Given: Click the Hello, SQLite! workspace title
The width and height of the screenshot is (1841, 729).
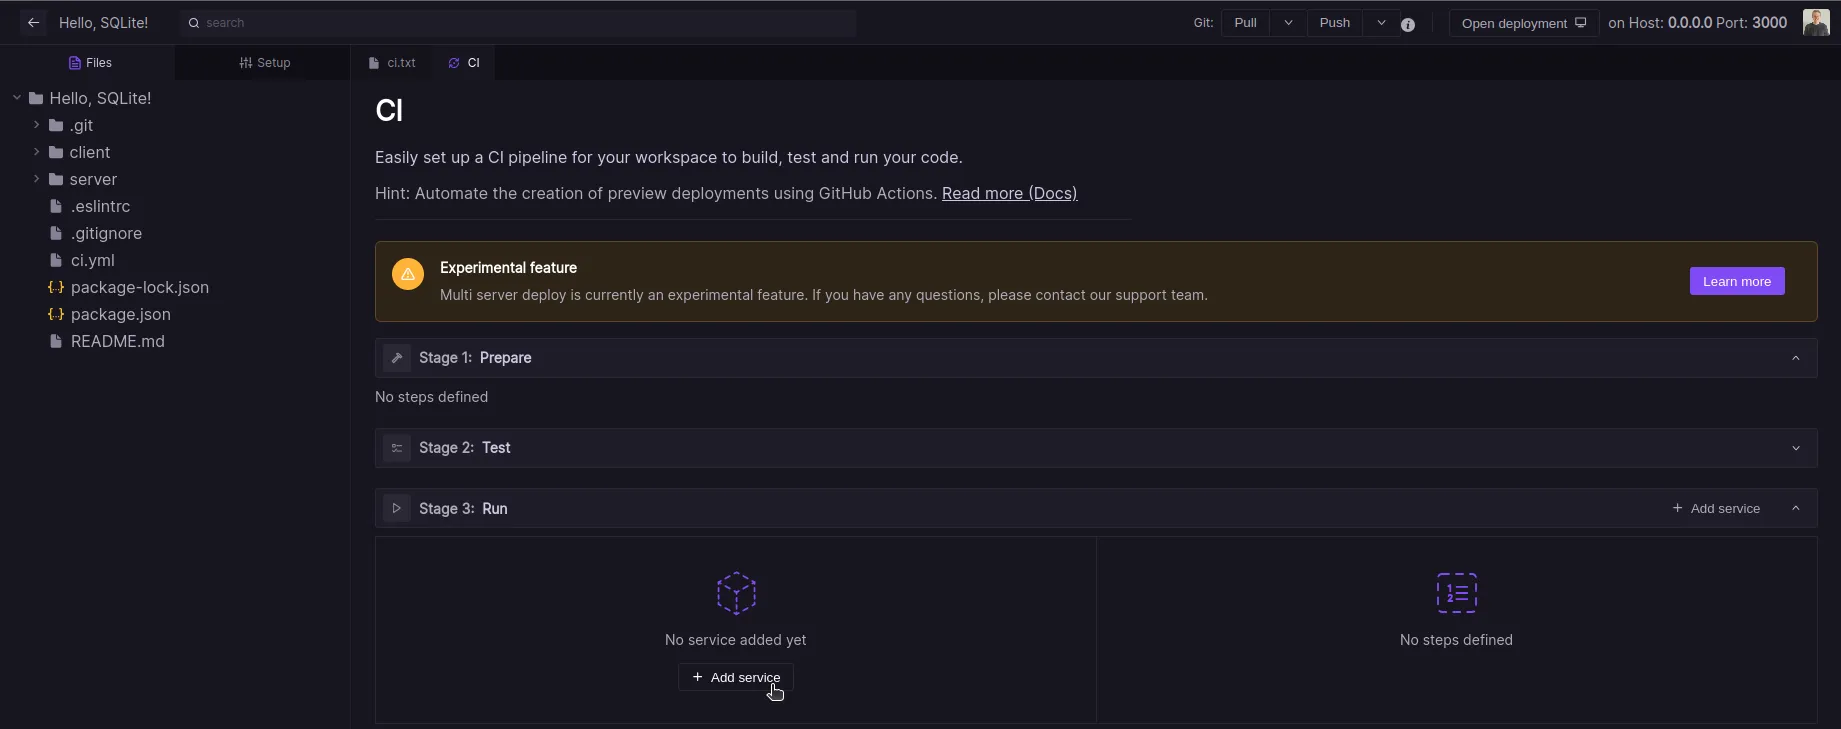Looking at the screenshot, I should (103, 23).
